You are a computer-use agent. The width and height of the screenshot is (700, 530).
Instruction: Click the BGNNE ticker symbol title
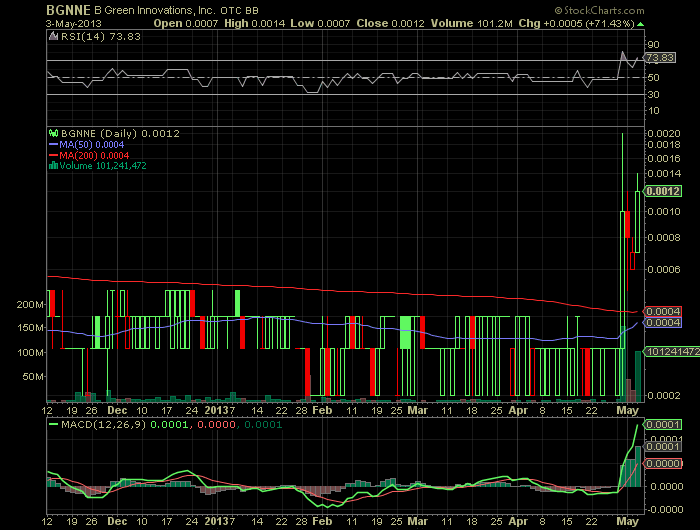tap(68, 10)
